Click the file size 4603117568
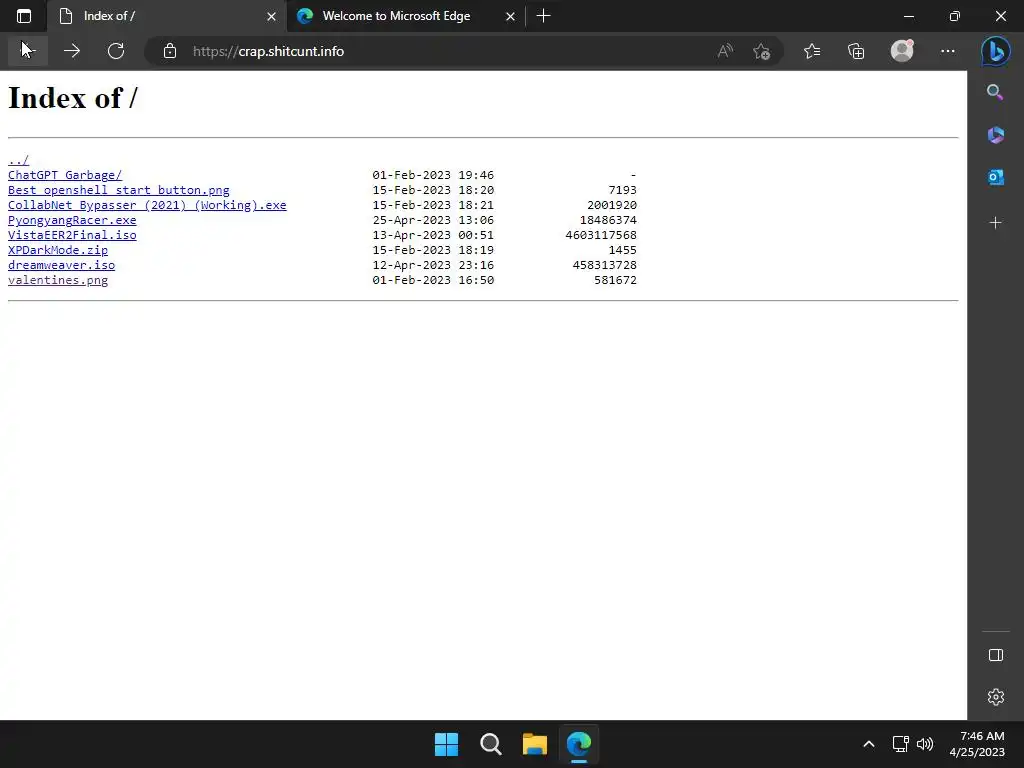 (601, 235)
